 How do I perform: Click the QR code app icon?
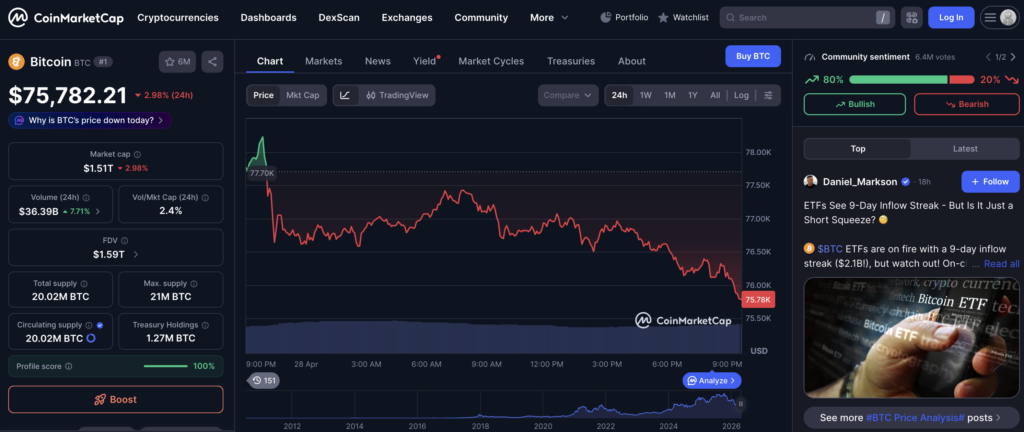(912, 18)
